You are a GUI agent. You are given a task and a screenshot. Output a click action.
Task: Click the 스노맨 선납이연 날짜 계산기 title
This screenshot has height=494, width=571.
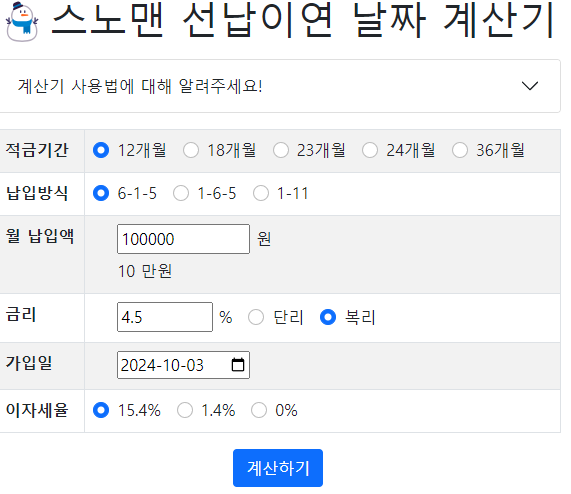(303, 21)
